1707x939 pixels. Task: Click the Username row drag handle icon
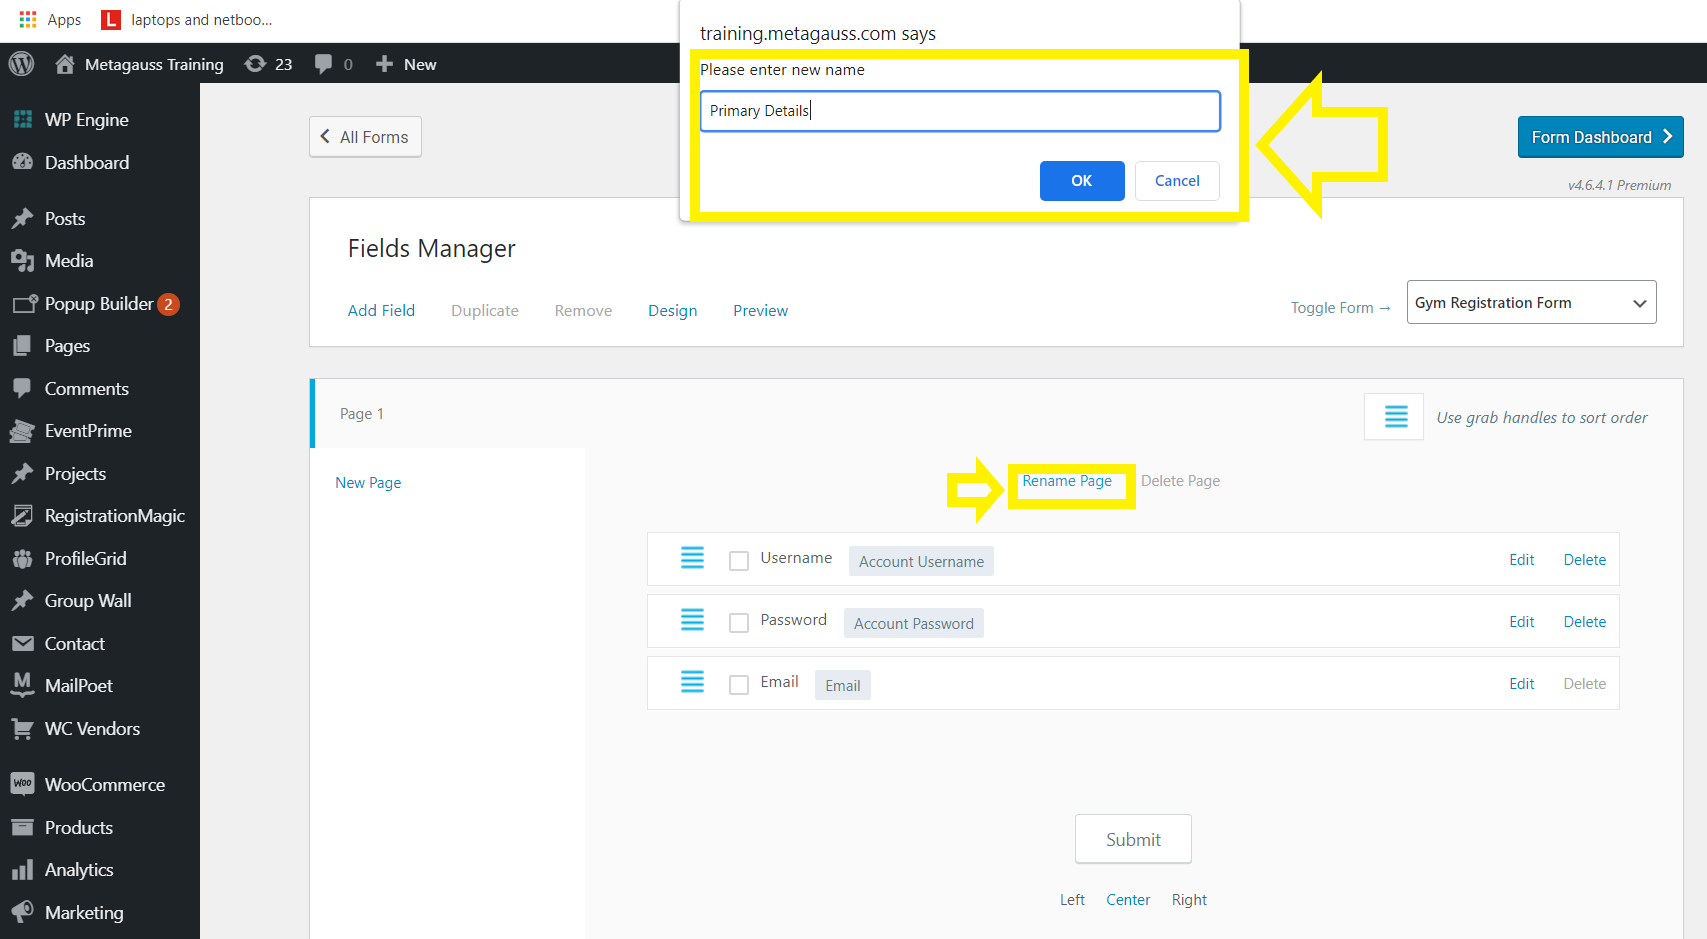click(x=692, y=558)
